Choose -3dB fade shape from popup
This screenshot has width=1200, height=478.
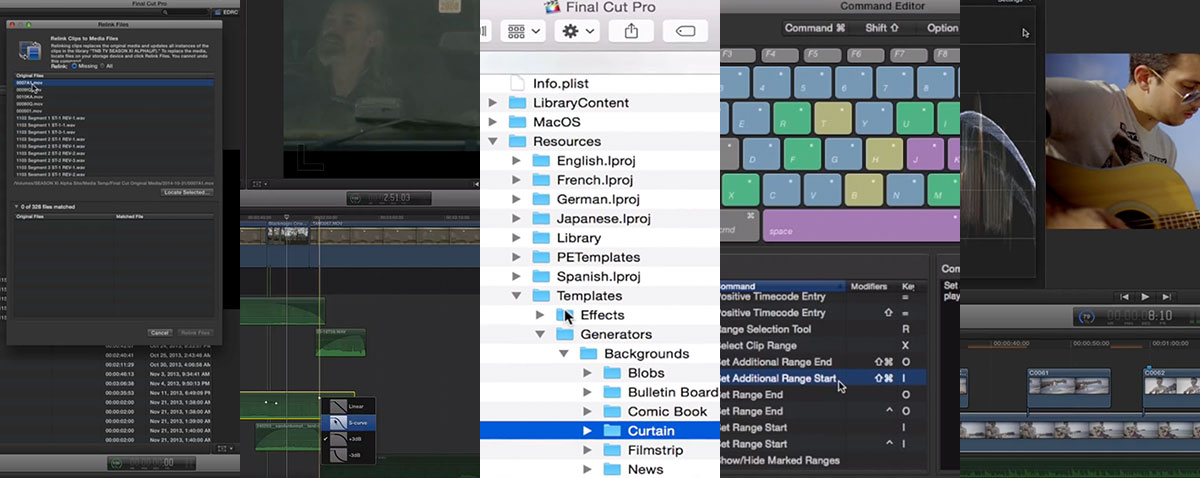(347, 454)
